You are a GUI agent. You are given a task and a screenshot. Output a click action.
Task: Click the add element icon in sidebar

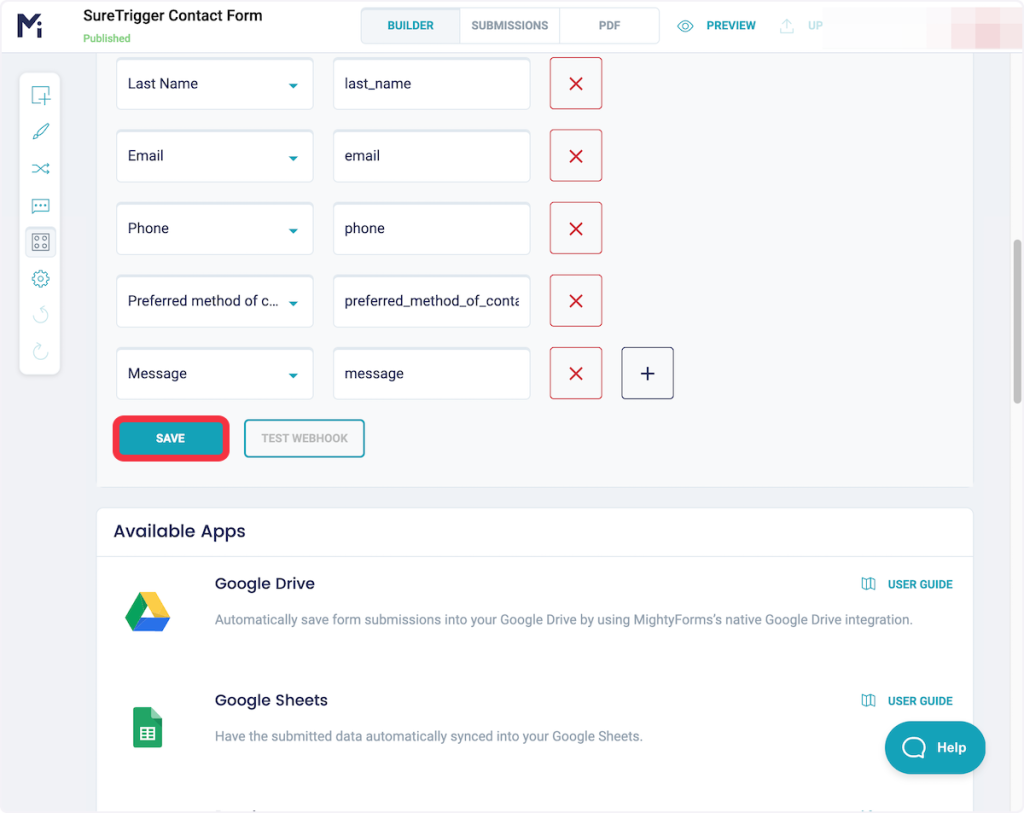[x=40, y=96]
